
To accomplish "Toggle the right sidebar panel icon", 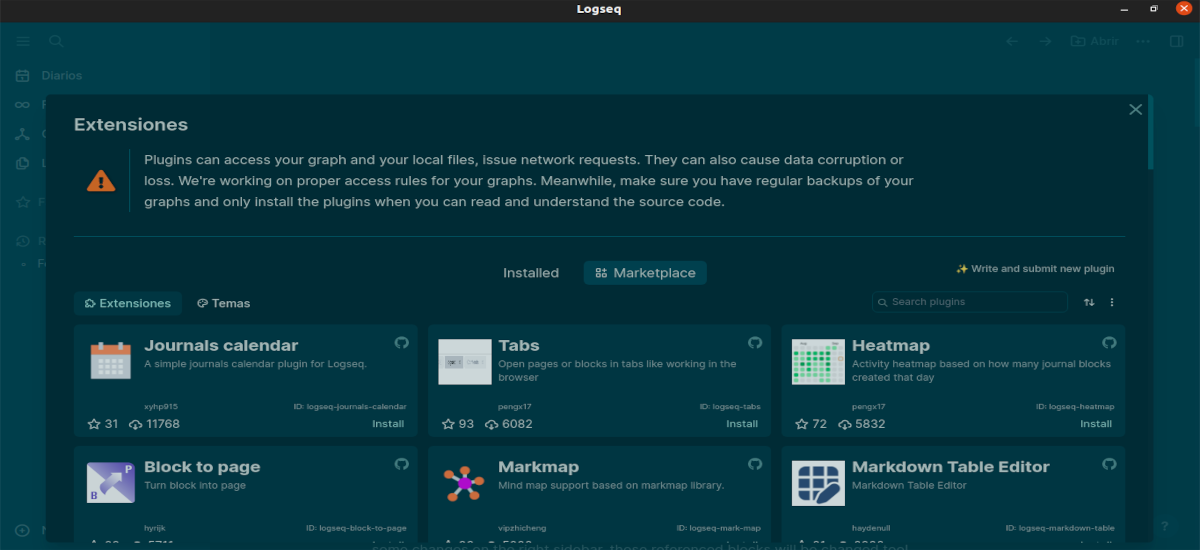I will pyautogui.click(x=1176, y=41).
